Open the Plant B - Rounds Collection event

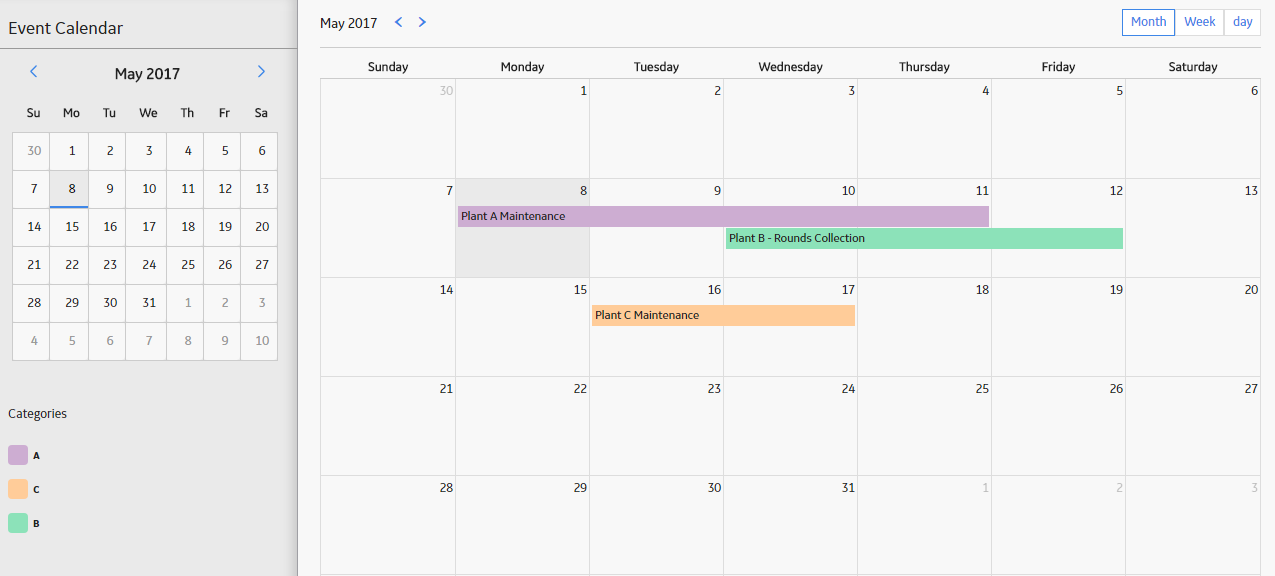(924, 238)
